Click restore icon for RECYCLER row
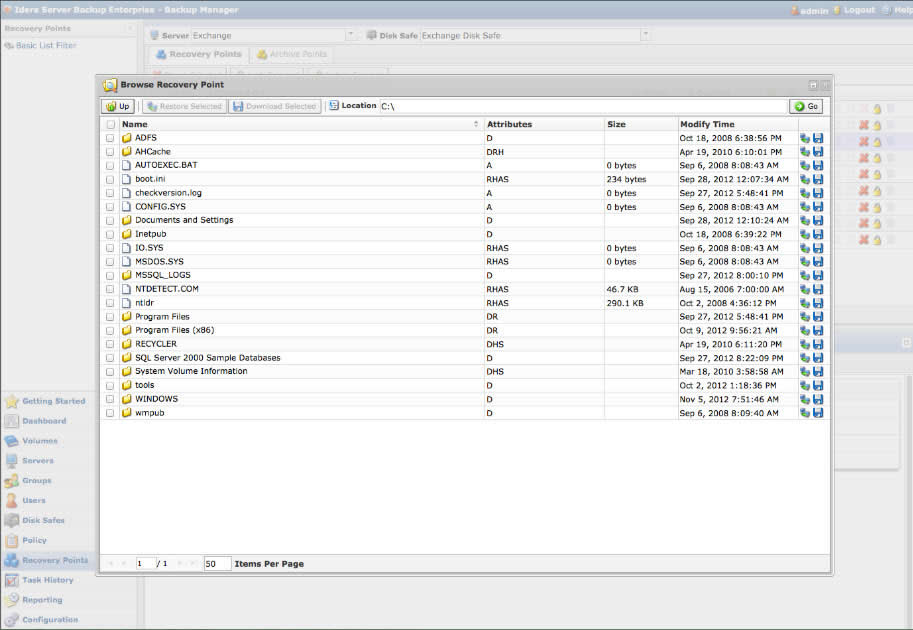This screenshot has height=630, width=913. [805, 344]
